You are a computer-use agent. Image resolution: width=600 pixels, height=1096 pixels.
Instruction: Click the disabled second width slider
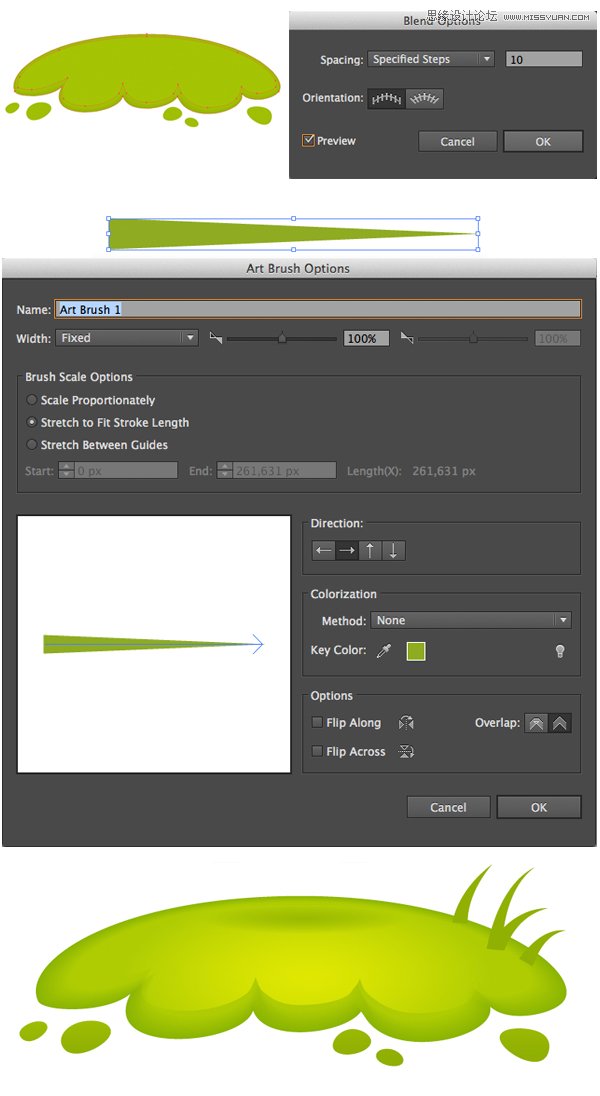point(473,338)
